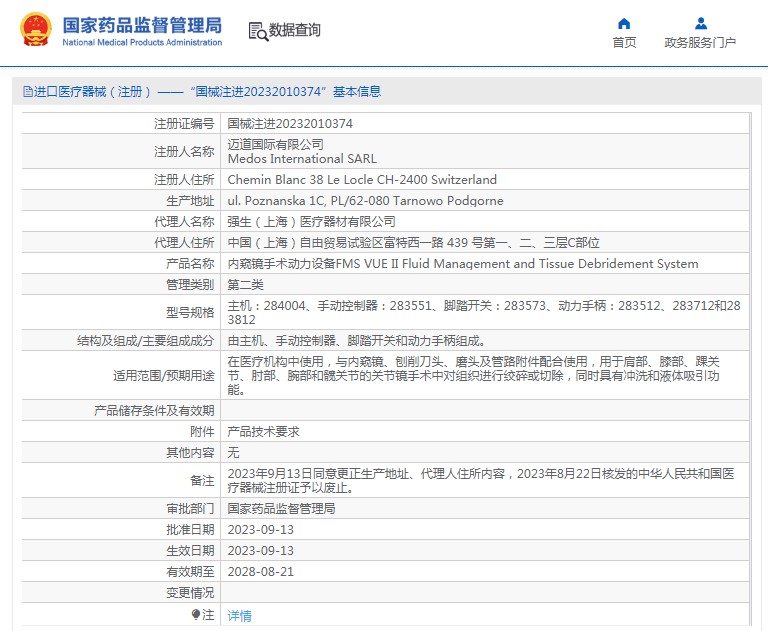Click the 注册人住所 row label
Viewport: 768px width, 631px height.
click(x=184, y=180)
